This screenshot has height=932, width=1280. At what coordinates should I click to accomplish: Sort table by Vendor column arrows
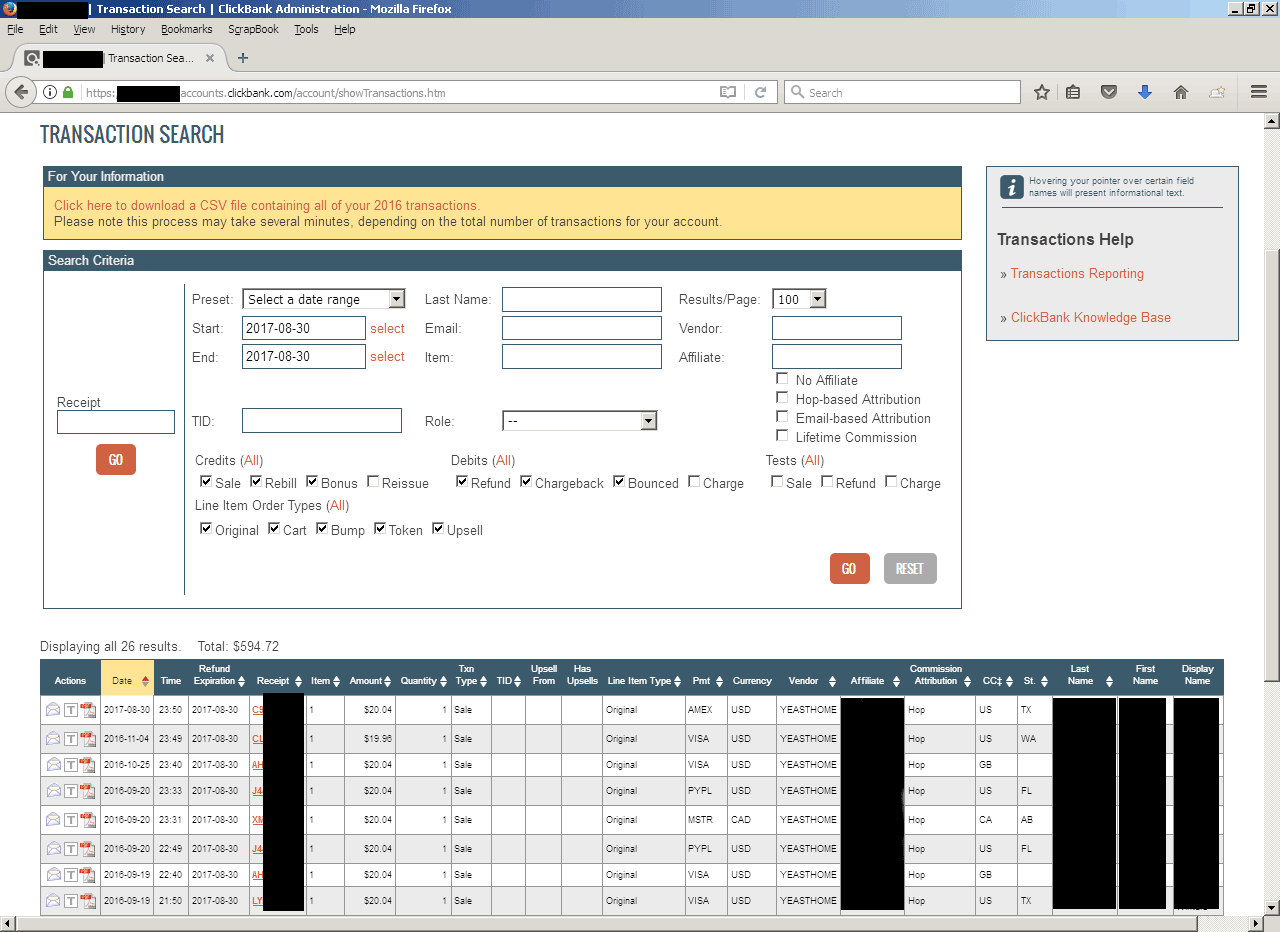click(831, 681)
